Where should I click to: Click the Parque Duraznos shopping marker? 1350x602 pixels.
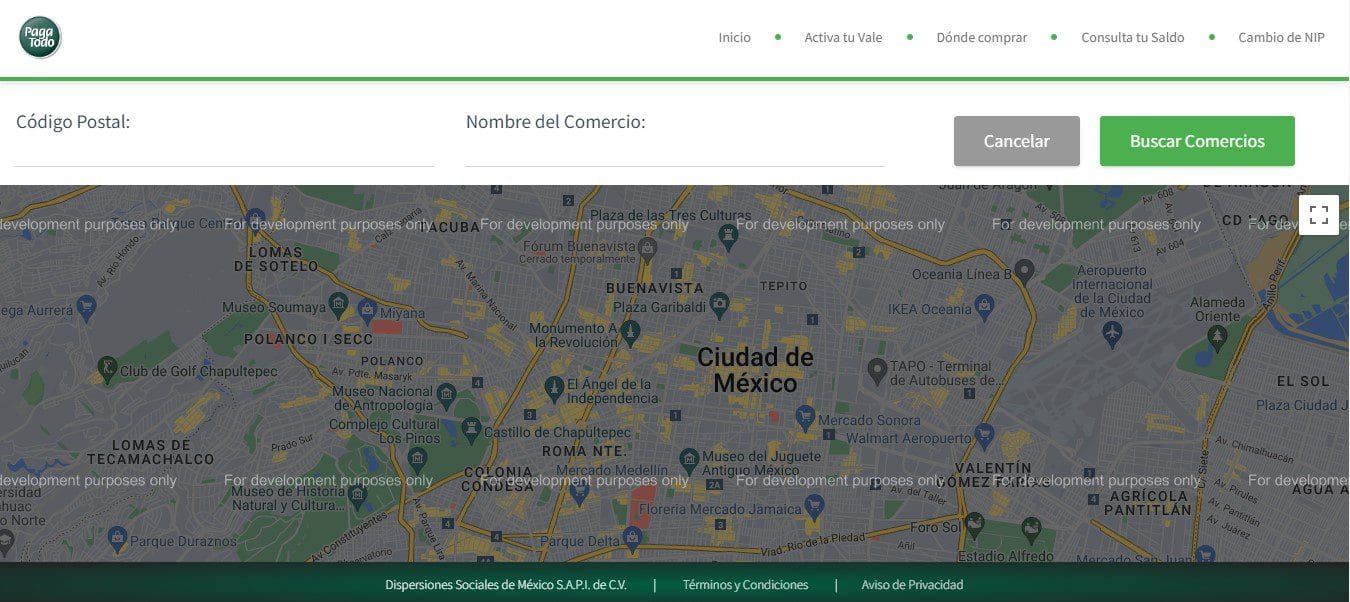click(118, 538)
